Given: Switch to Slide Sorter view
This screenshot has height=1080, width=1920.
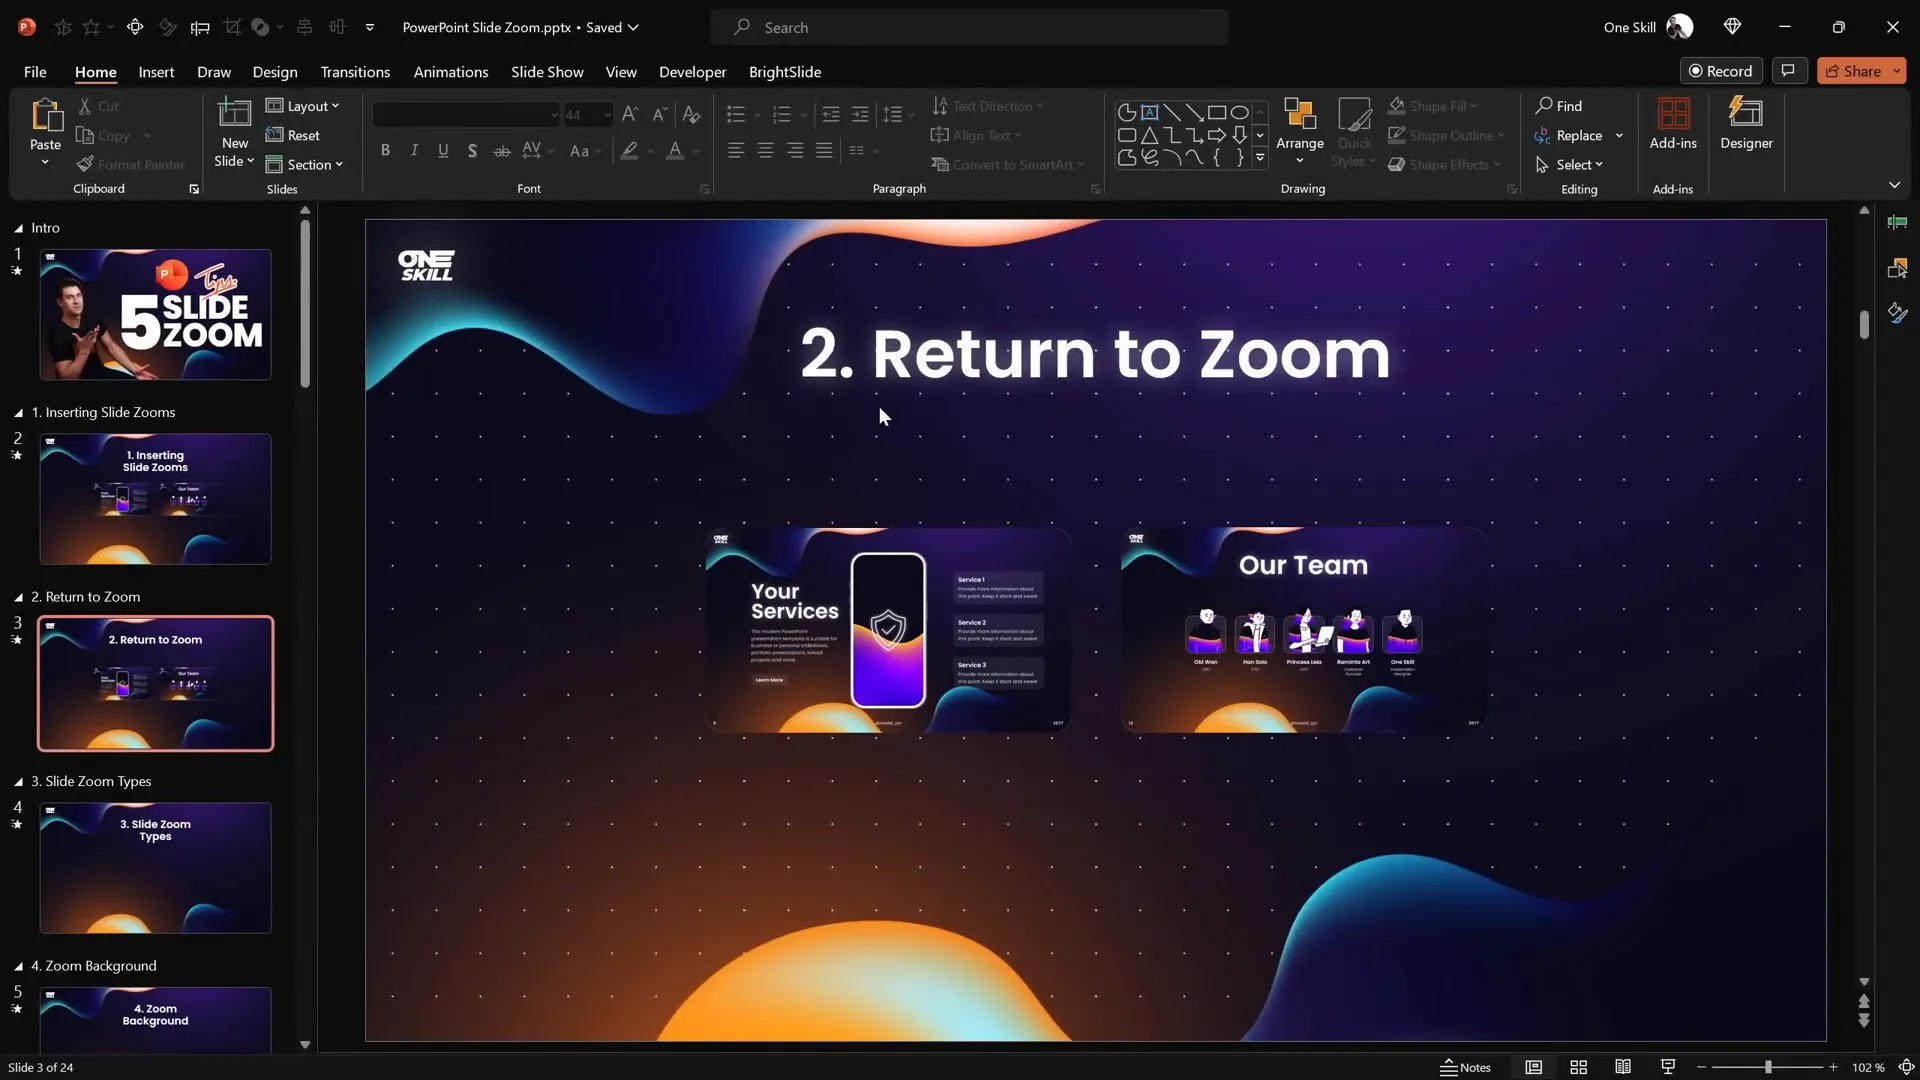Looking at the screenshot, I should click(x=1578, y=1067).
